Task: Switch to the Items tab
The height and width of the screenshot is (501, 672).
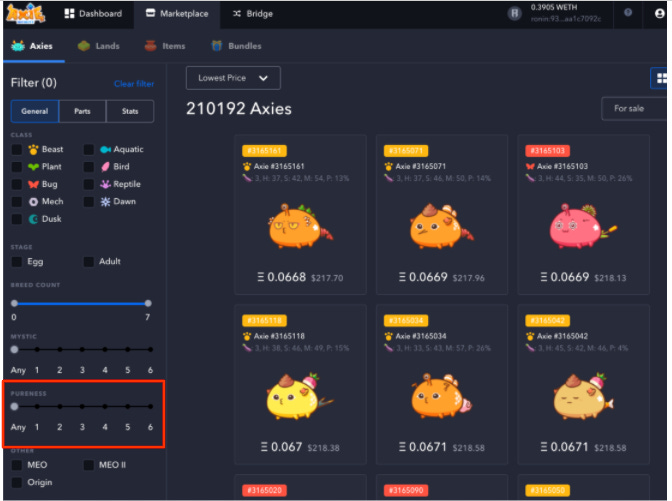Action: coord(165,46)
